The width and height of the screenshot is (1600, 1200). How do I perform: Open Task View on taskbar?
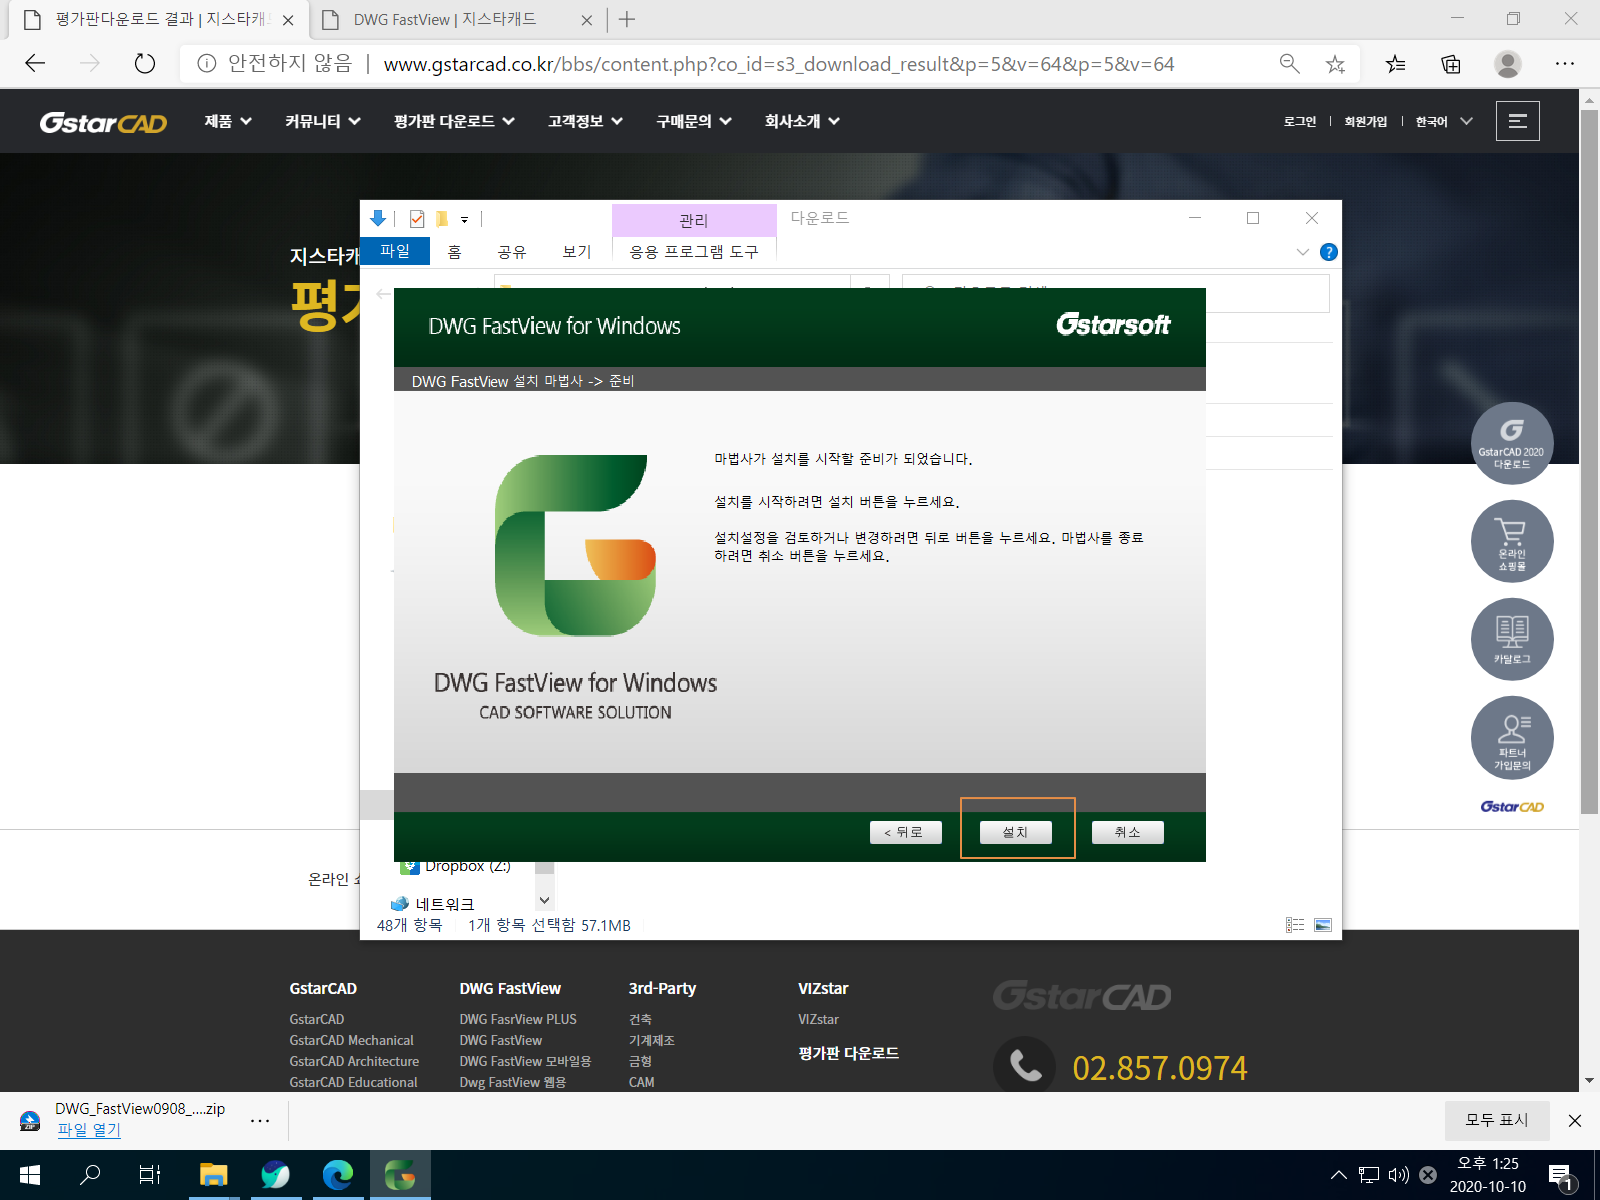point(150,1175)
